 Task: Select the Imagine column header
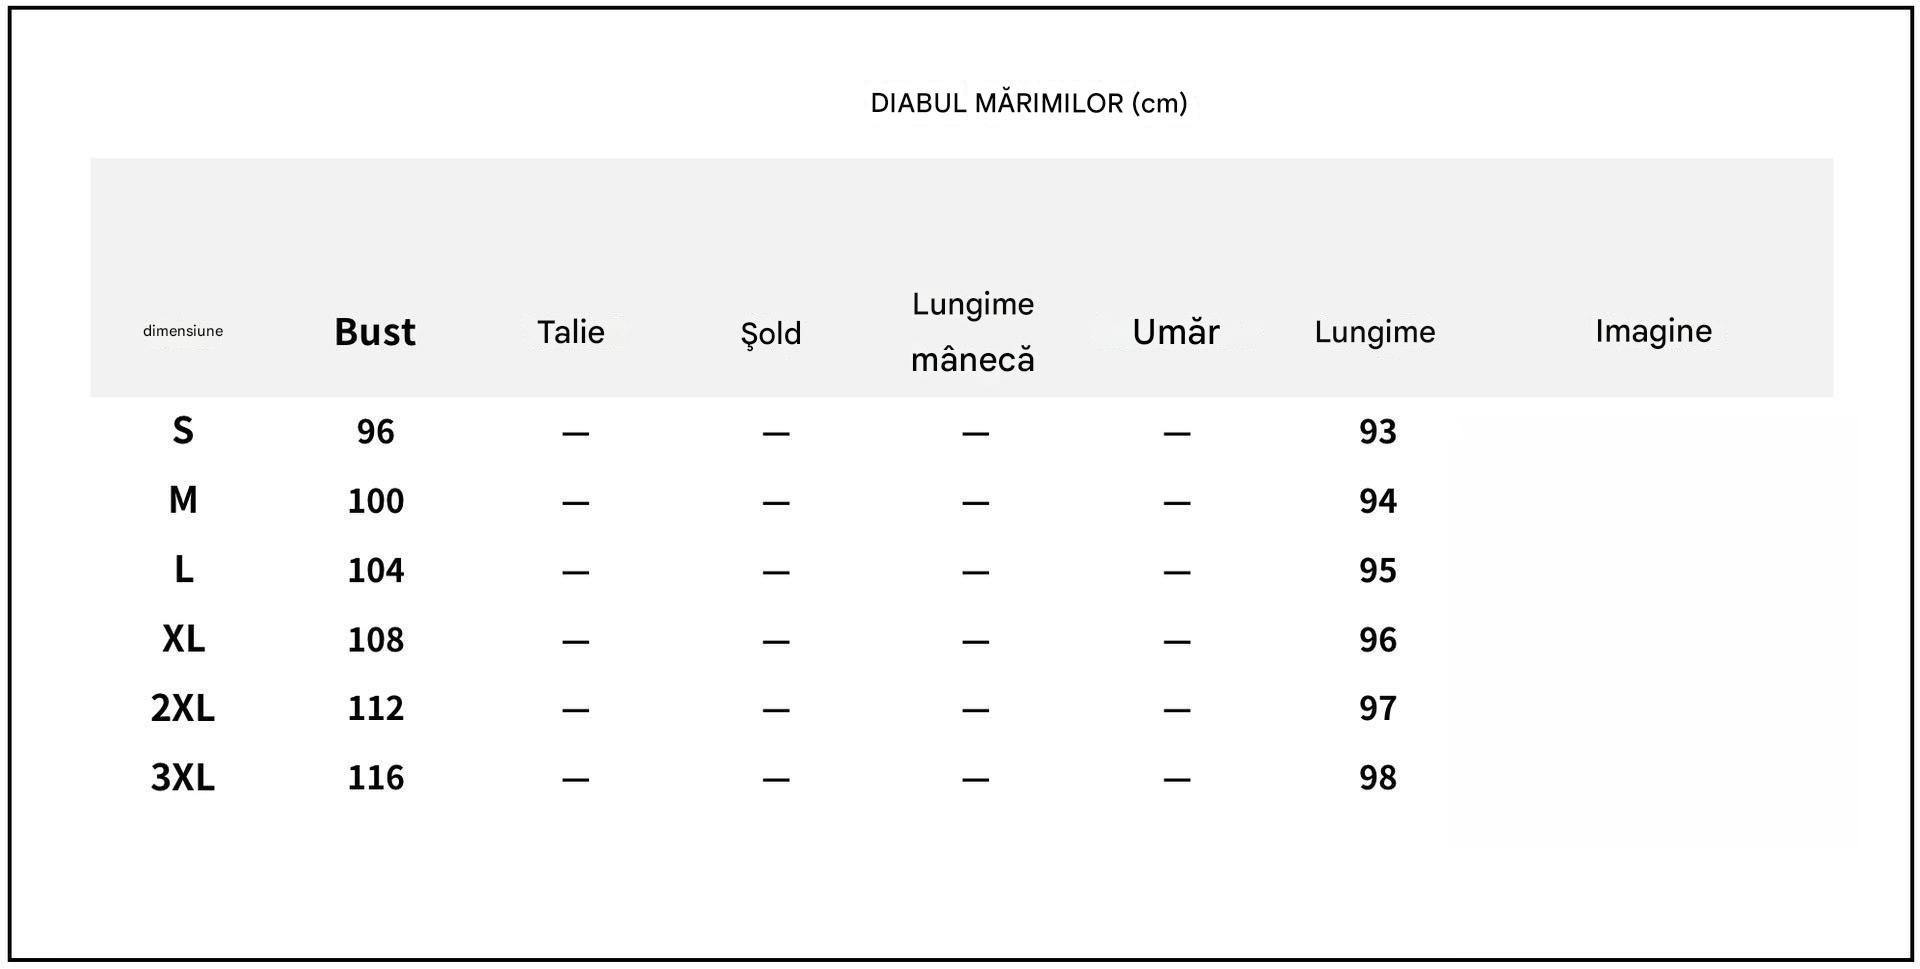(x=1654, y=331)
